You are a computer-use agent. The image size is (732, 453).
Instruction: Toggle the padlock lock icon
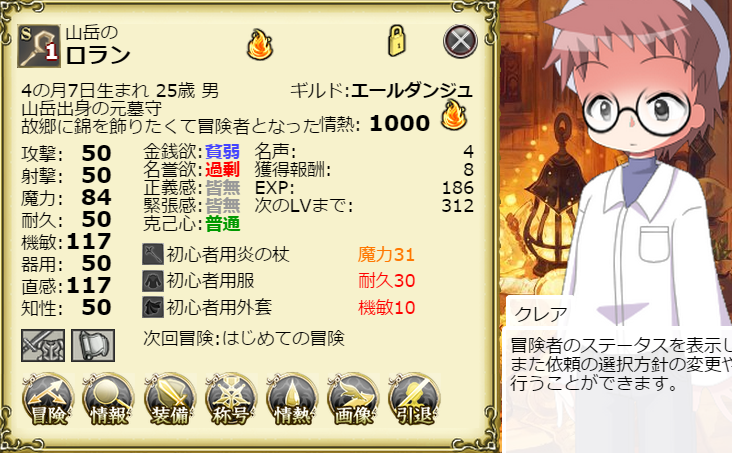pos(396,41)
